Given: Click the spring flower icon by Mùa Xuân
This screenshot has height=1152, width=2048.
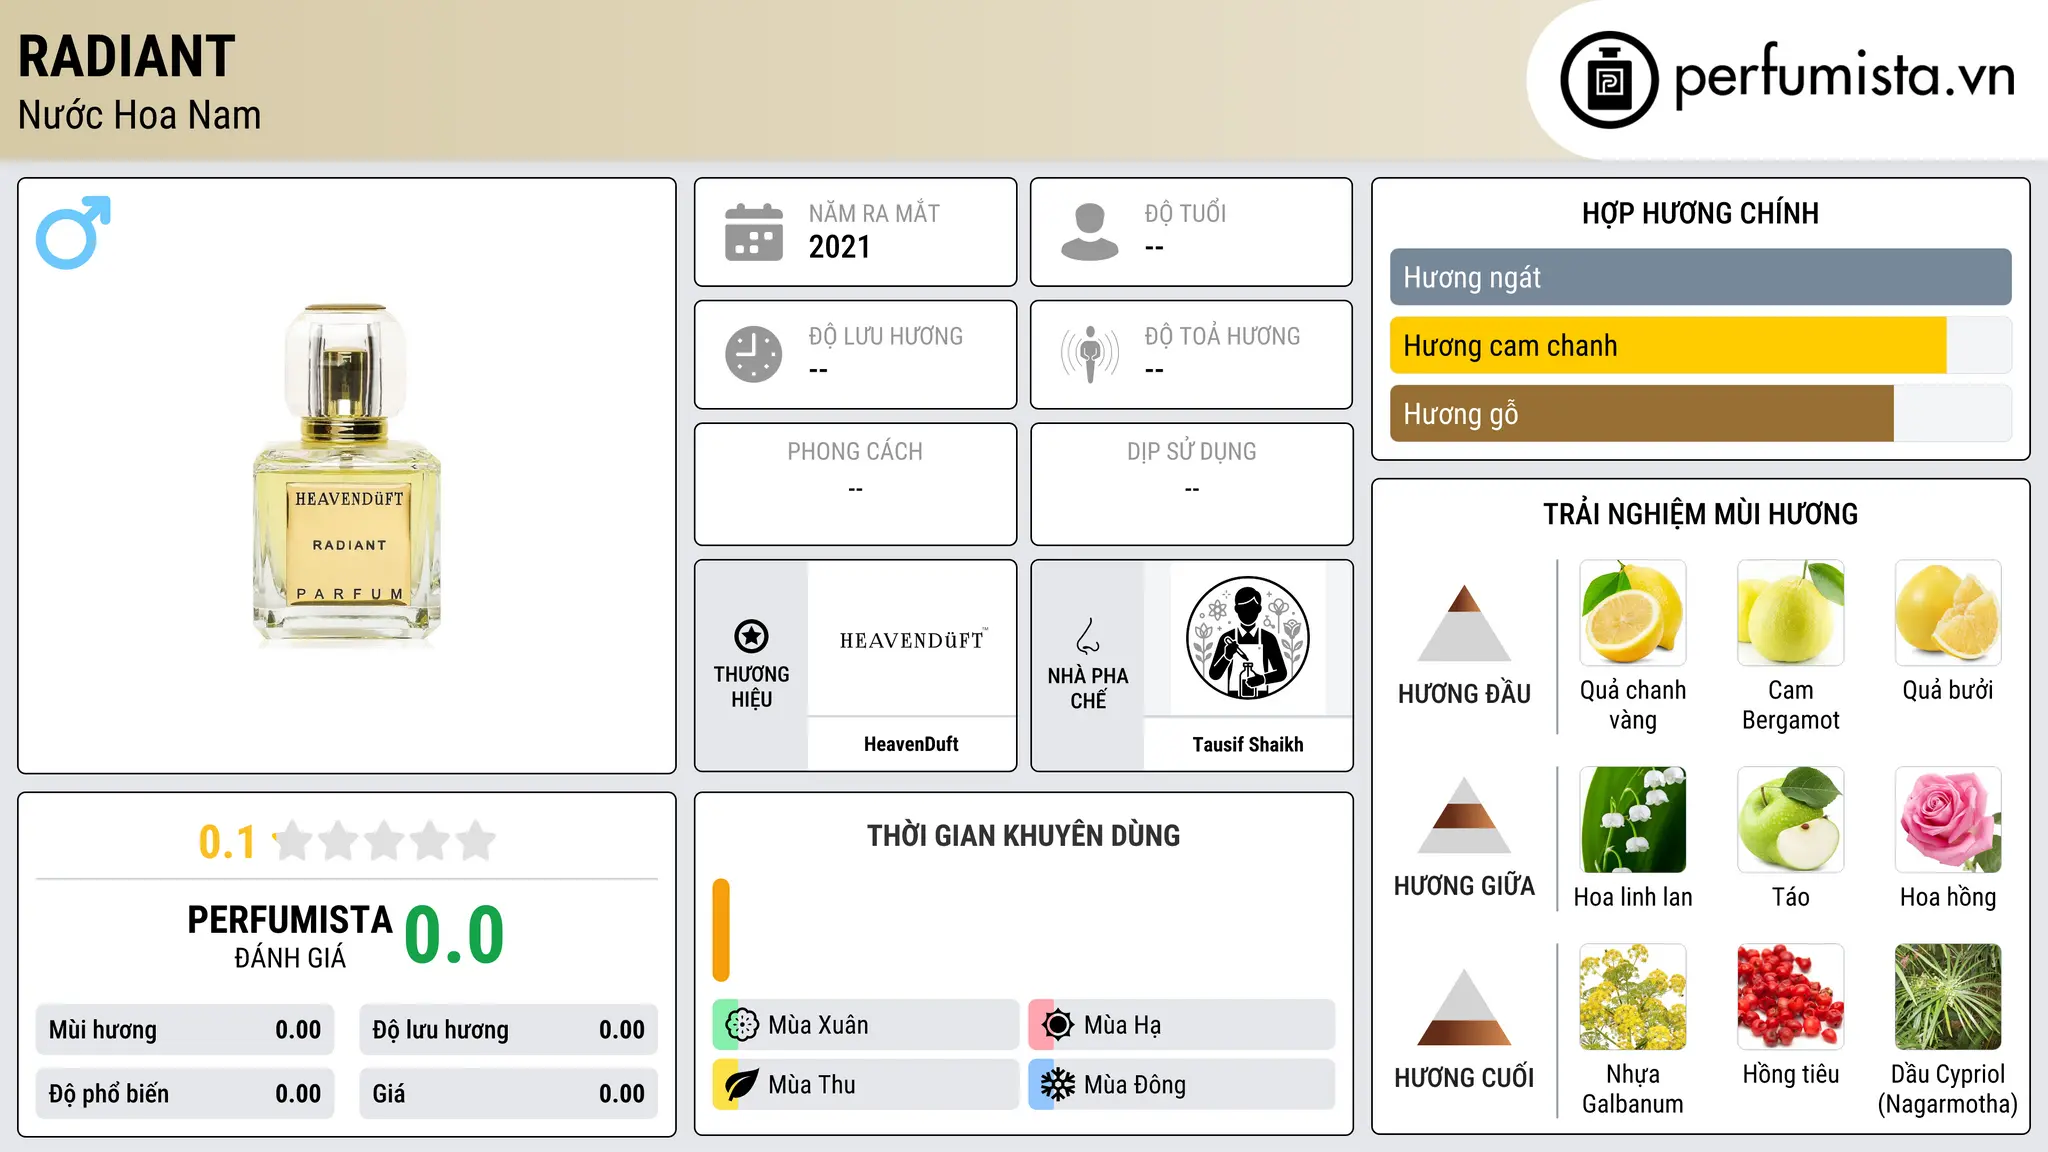Looking at the screenshot, I should (x=742, y=1025).
